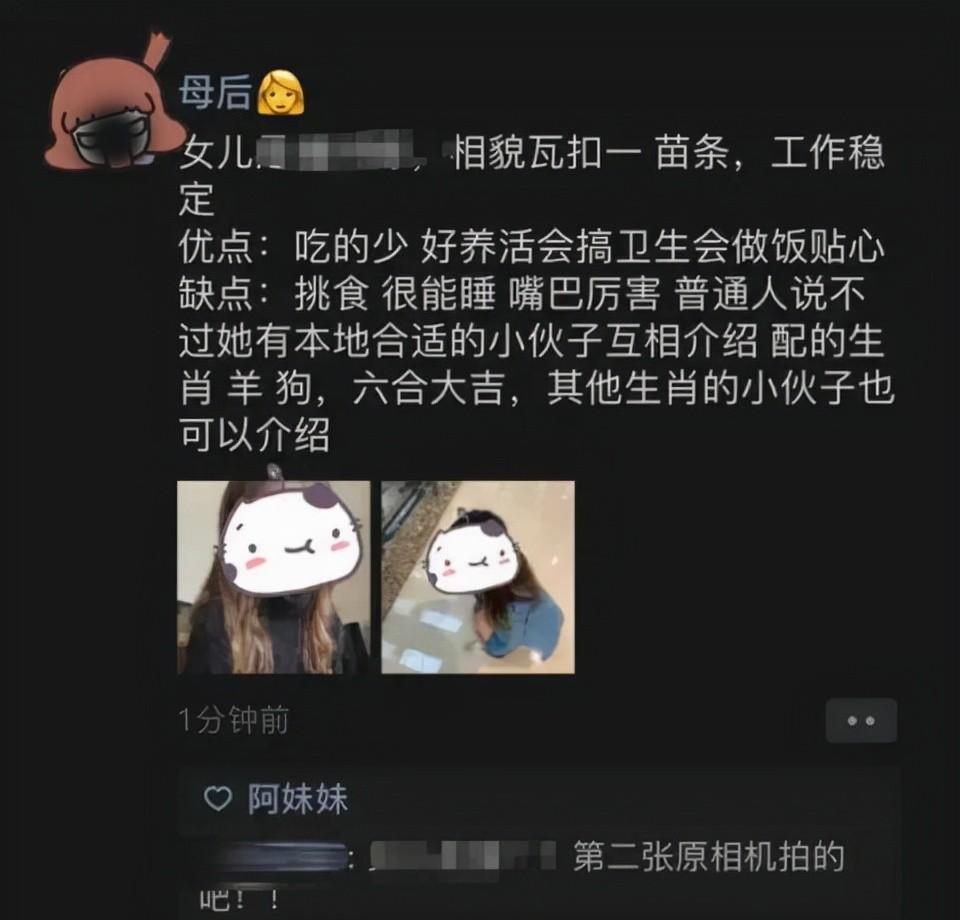Screen dimensions: 960x920
Task: Click the last line 可以介绍 of the post
Action: pyautogui.click(x=254, y=435)
